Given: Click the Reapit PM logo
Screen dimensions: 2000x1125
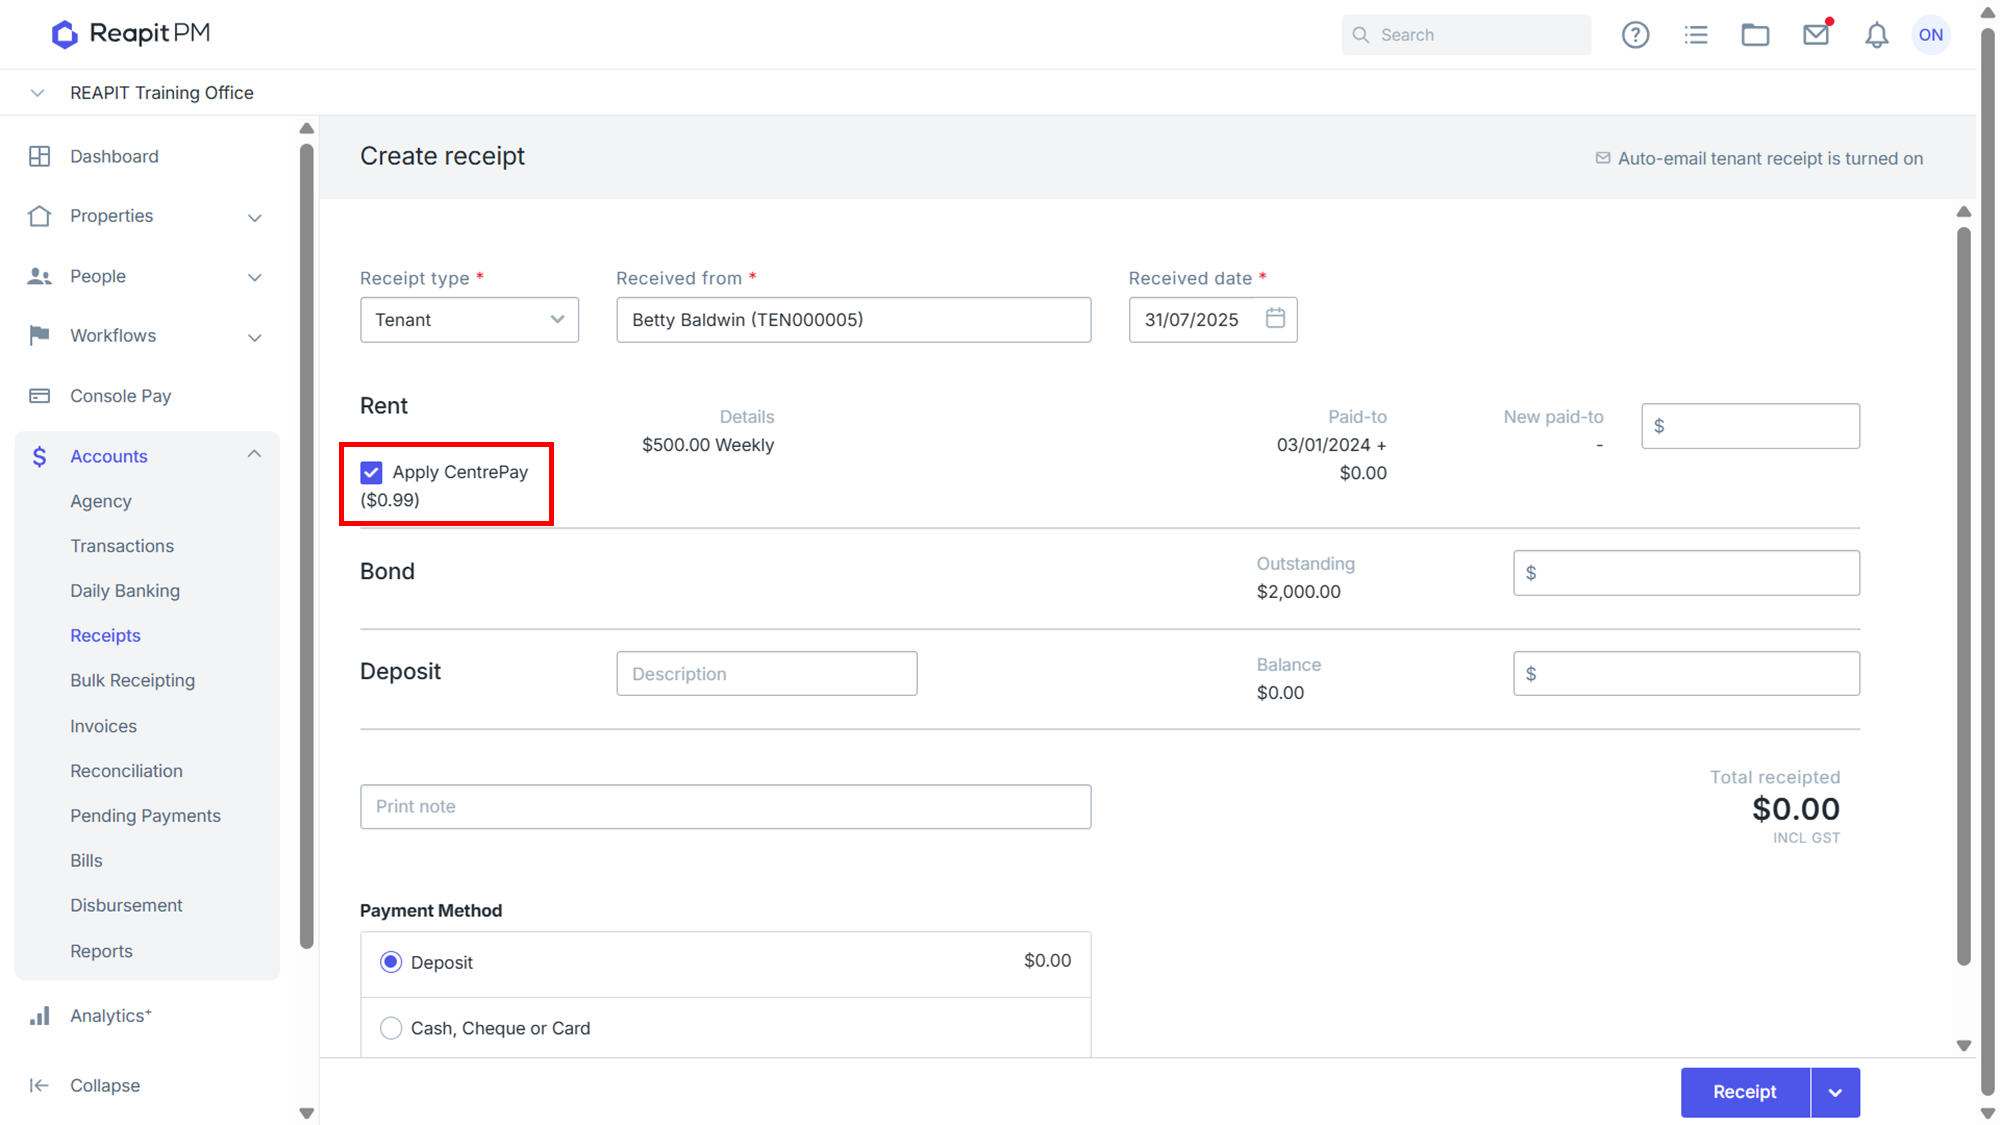Looking at the screenshot, I should click(x=130, y=34).
